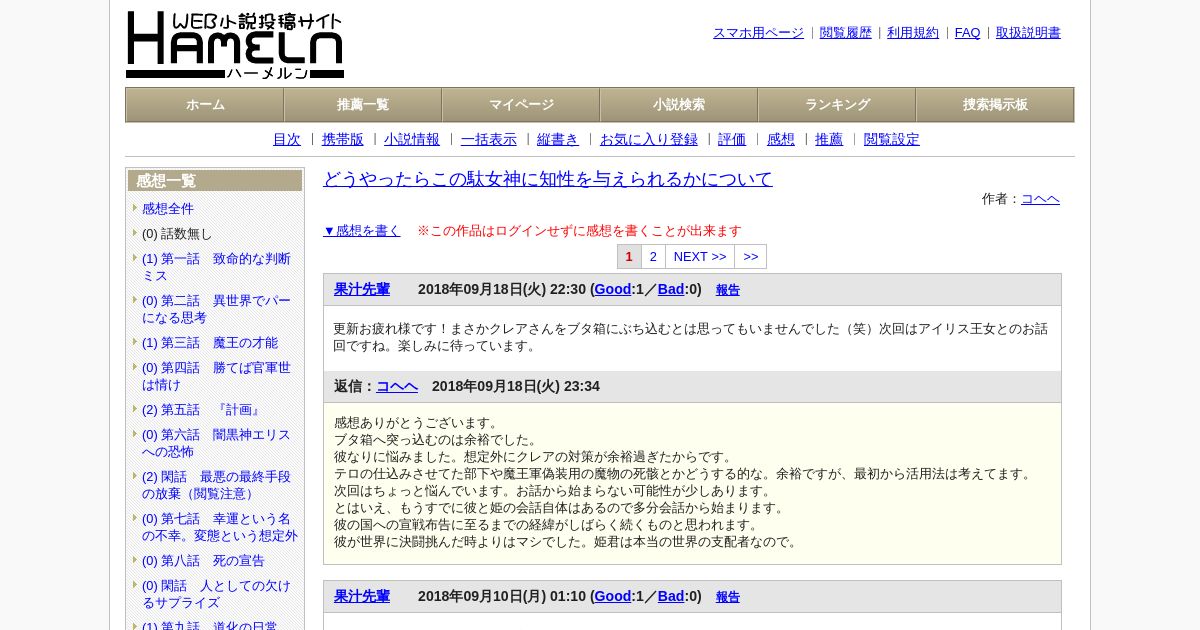Open commenter 果汁先輩 on 09月10日 comment
Screen dimensions: 1200x630
point(362,597)
